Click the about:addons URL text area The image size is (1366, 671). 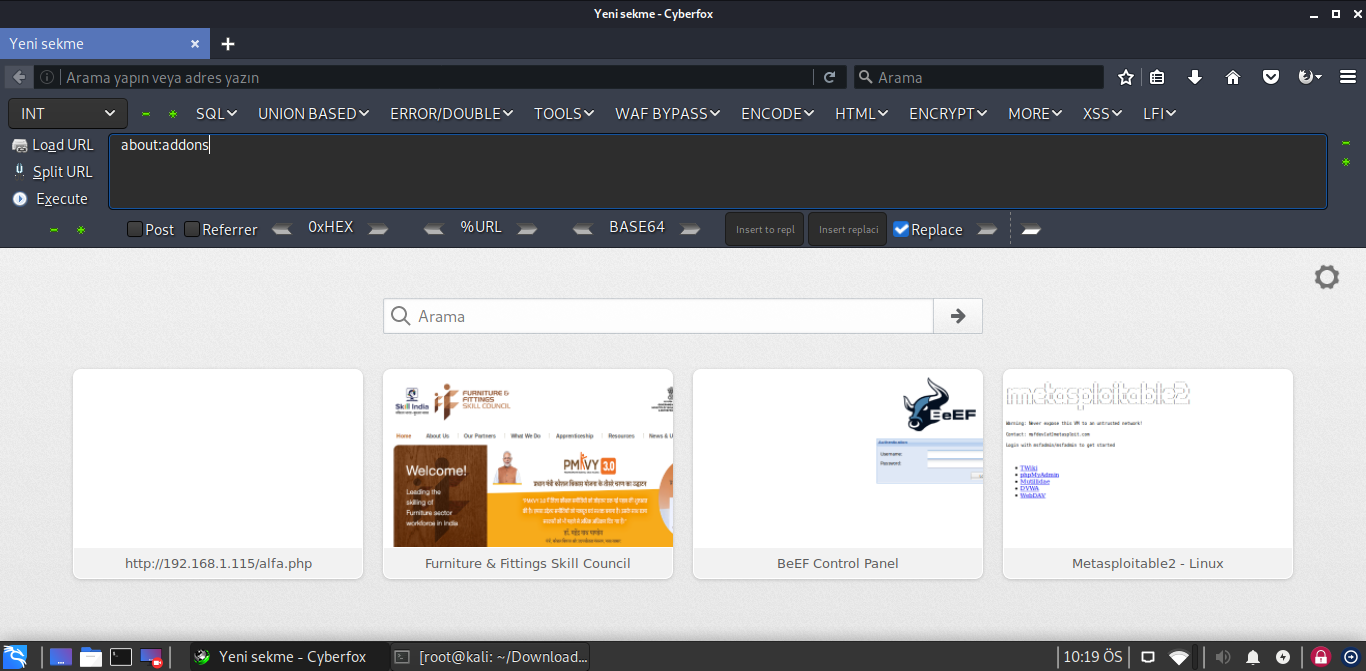click(x=717, y=171)
